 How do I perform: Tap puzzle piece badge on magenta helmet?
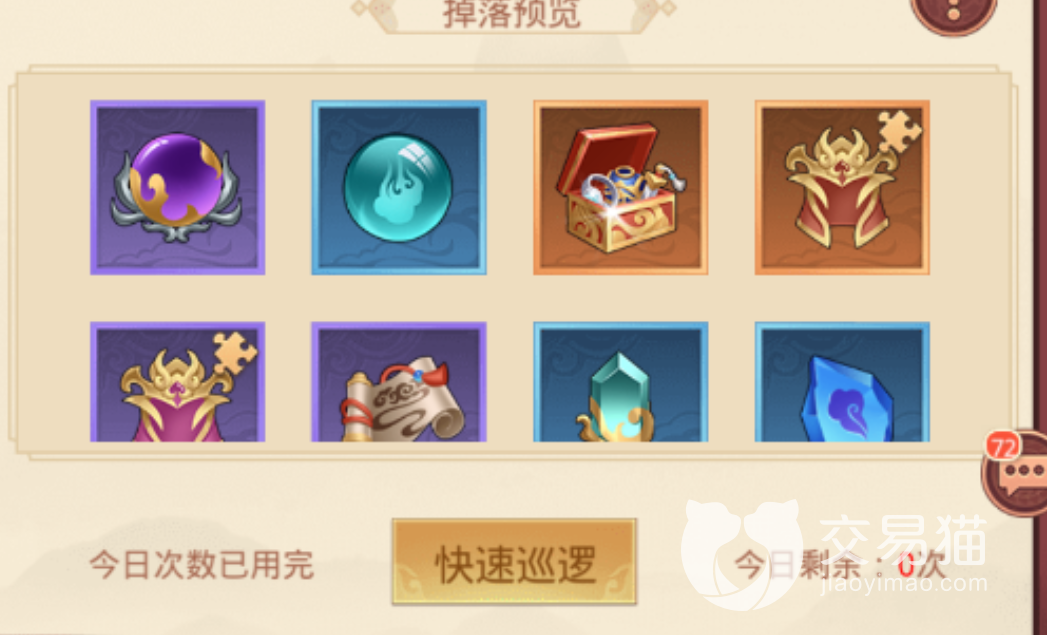[x=235, y=353]
